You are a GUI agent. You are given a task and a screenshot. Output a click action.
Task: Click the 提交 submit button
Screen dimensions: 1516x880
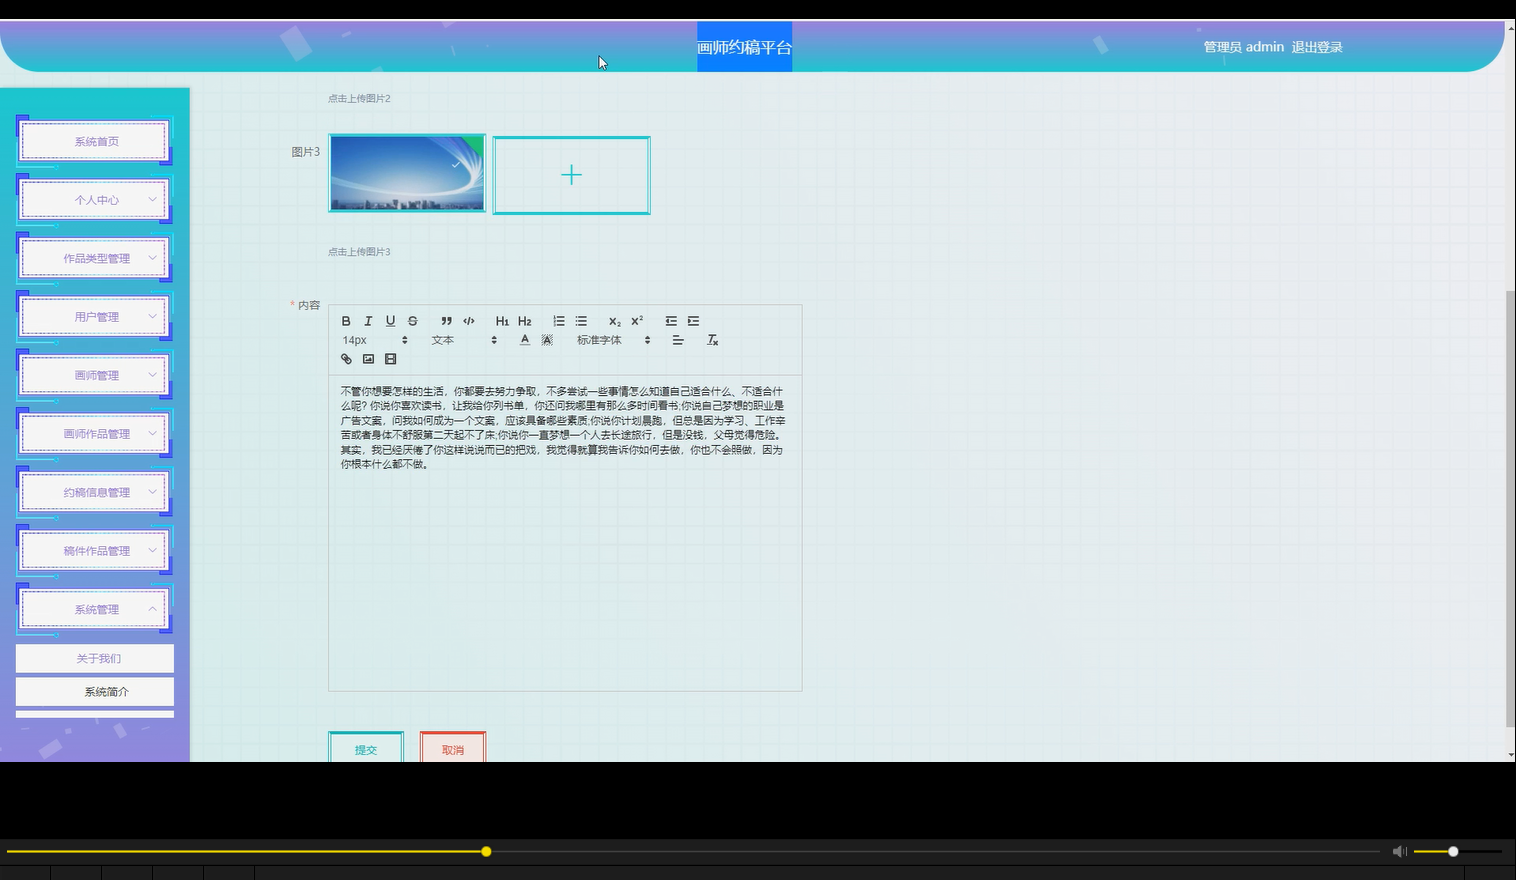[366, 749]
